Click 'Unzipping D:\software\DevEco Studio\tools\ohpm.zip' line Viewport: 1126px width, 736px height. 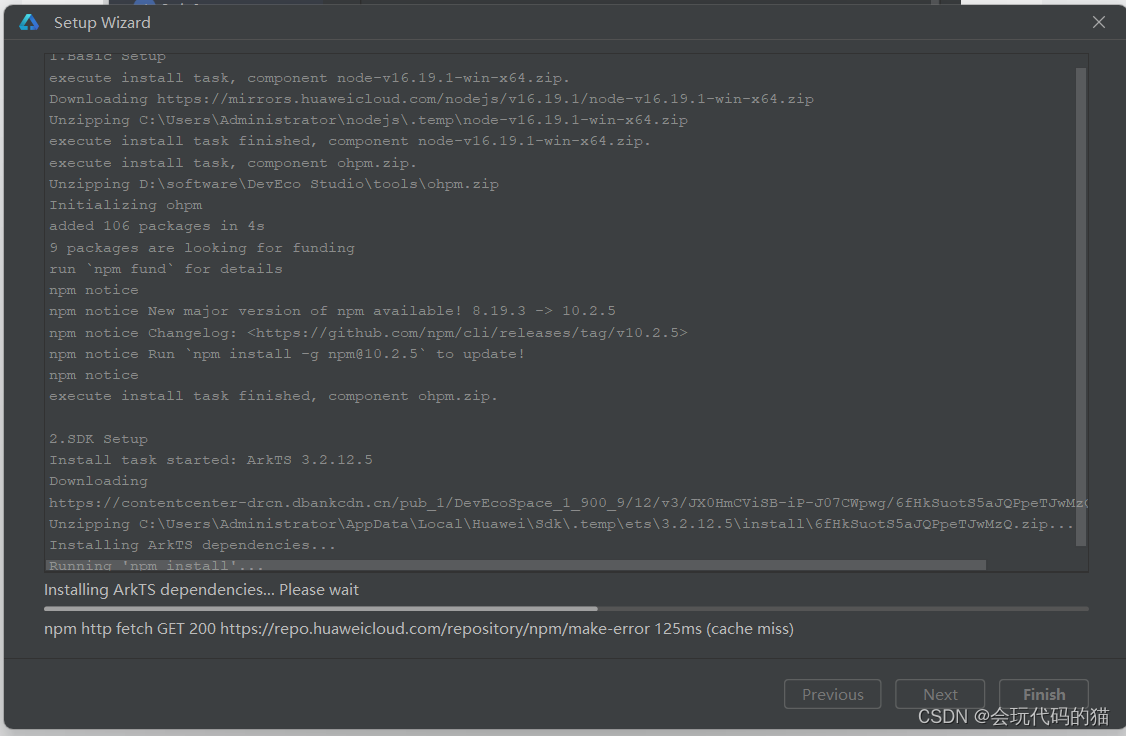pos(274,184)
